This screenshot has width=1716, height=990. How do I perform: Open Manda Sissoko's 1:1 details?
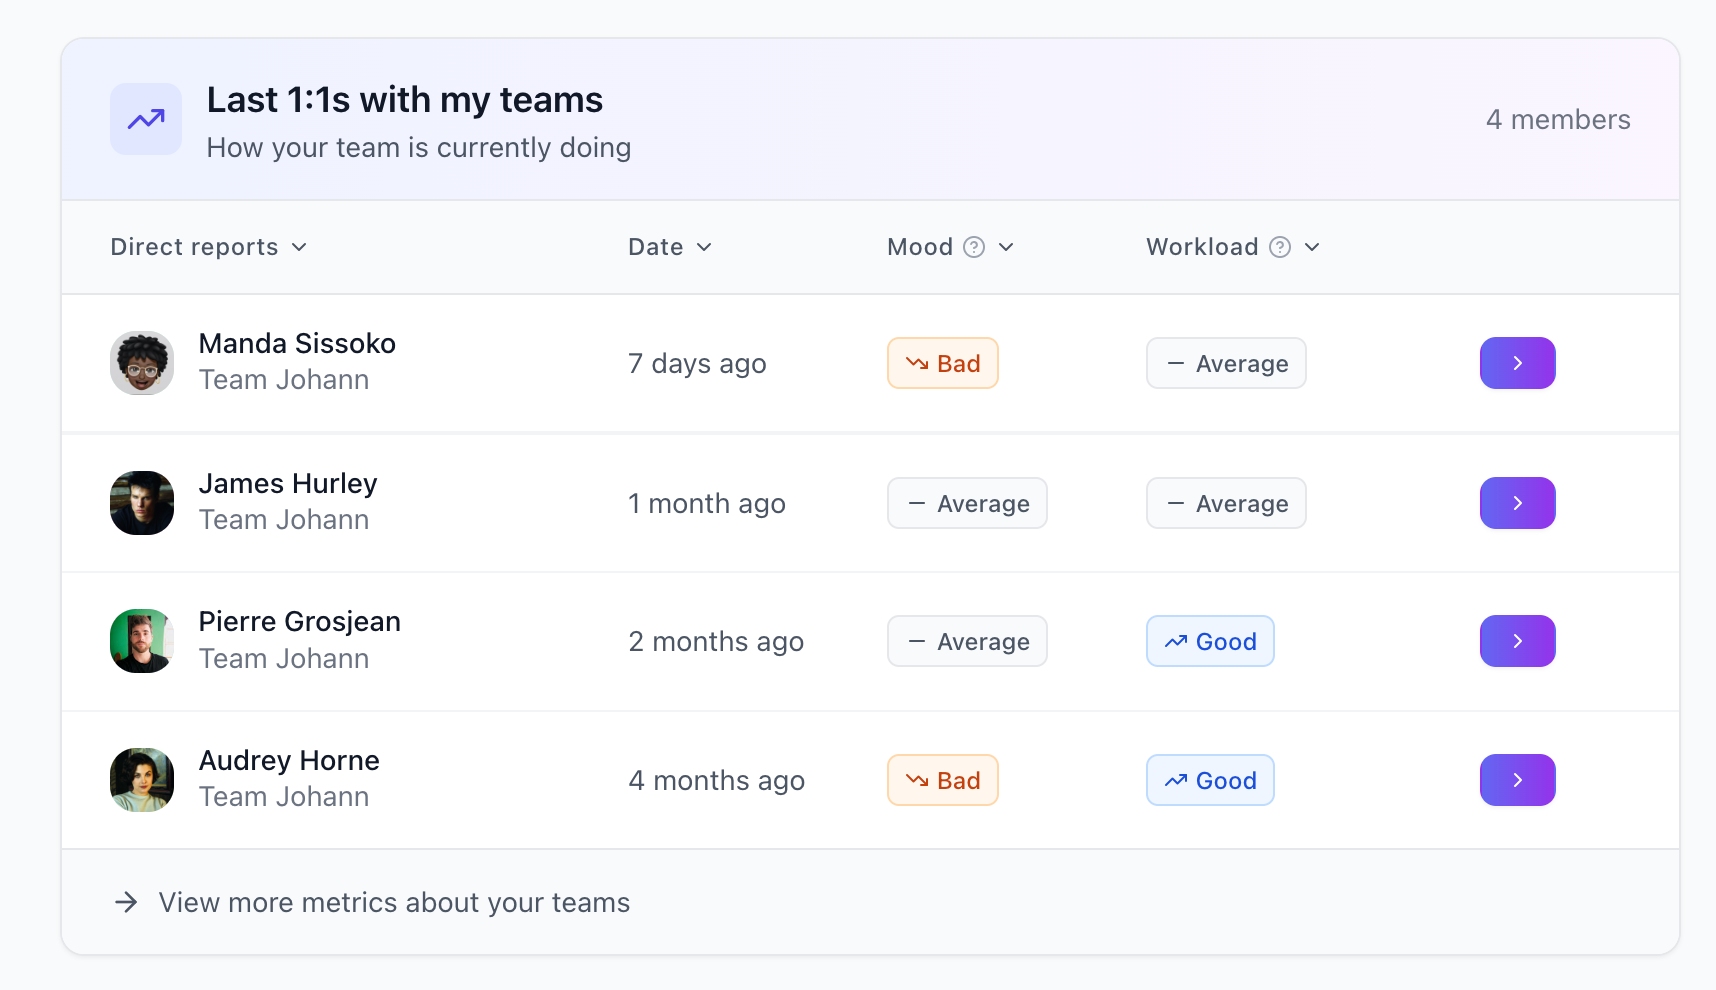pos(1517,363)
